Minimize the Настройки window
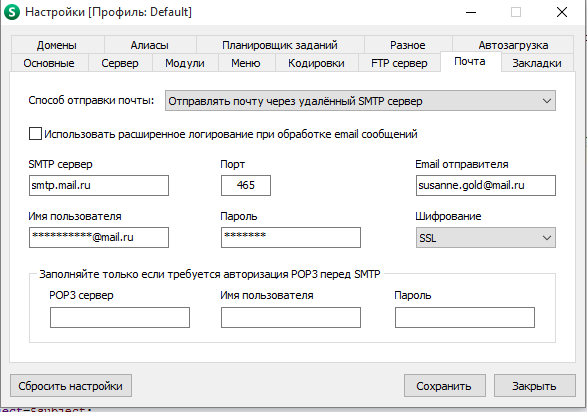 [x=471, y=12]
